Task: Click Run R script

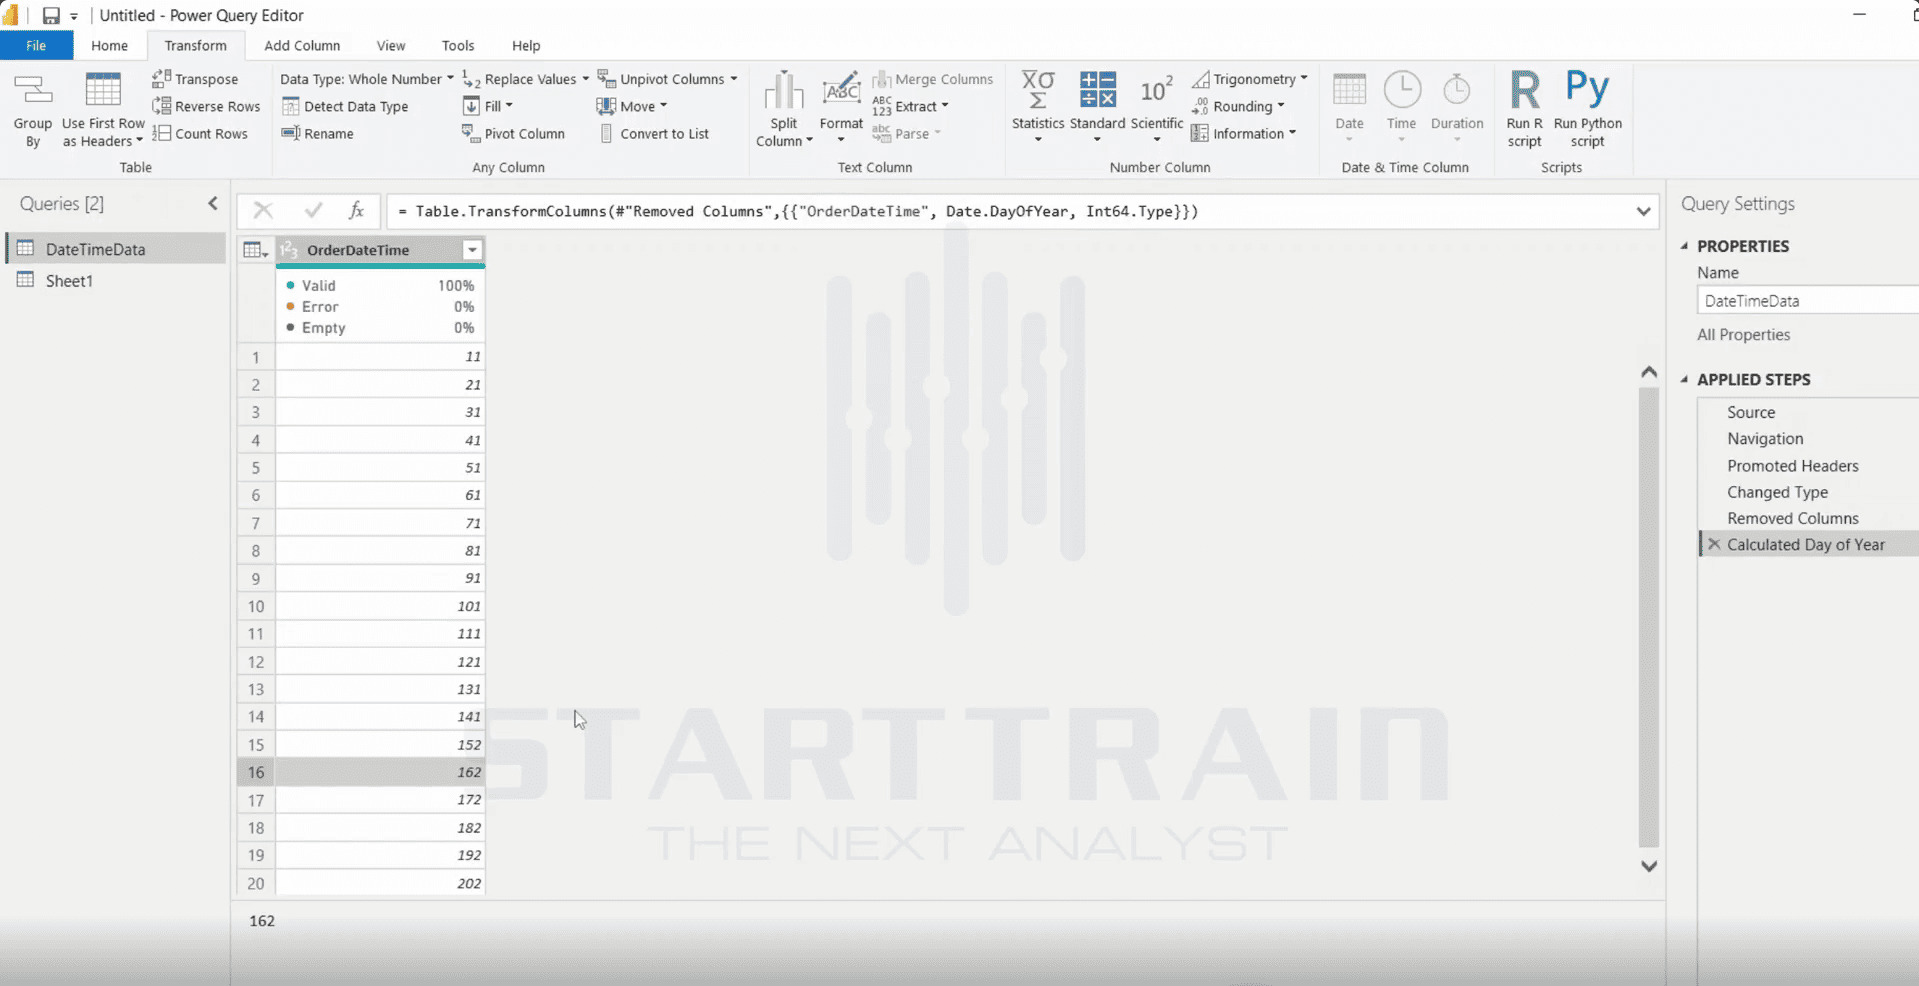Action: (x=1524, y=110)
